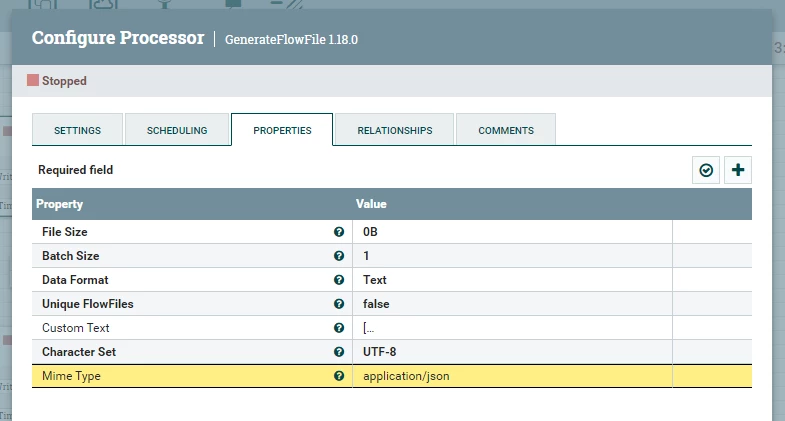Open the Settings tab

point(78,130)
